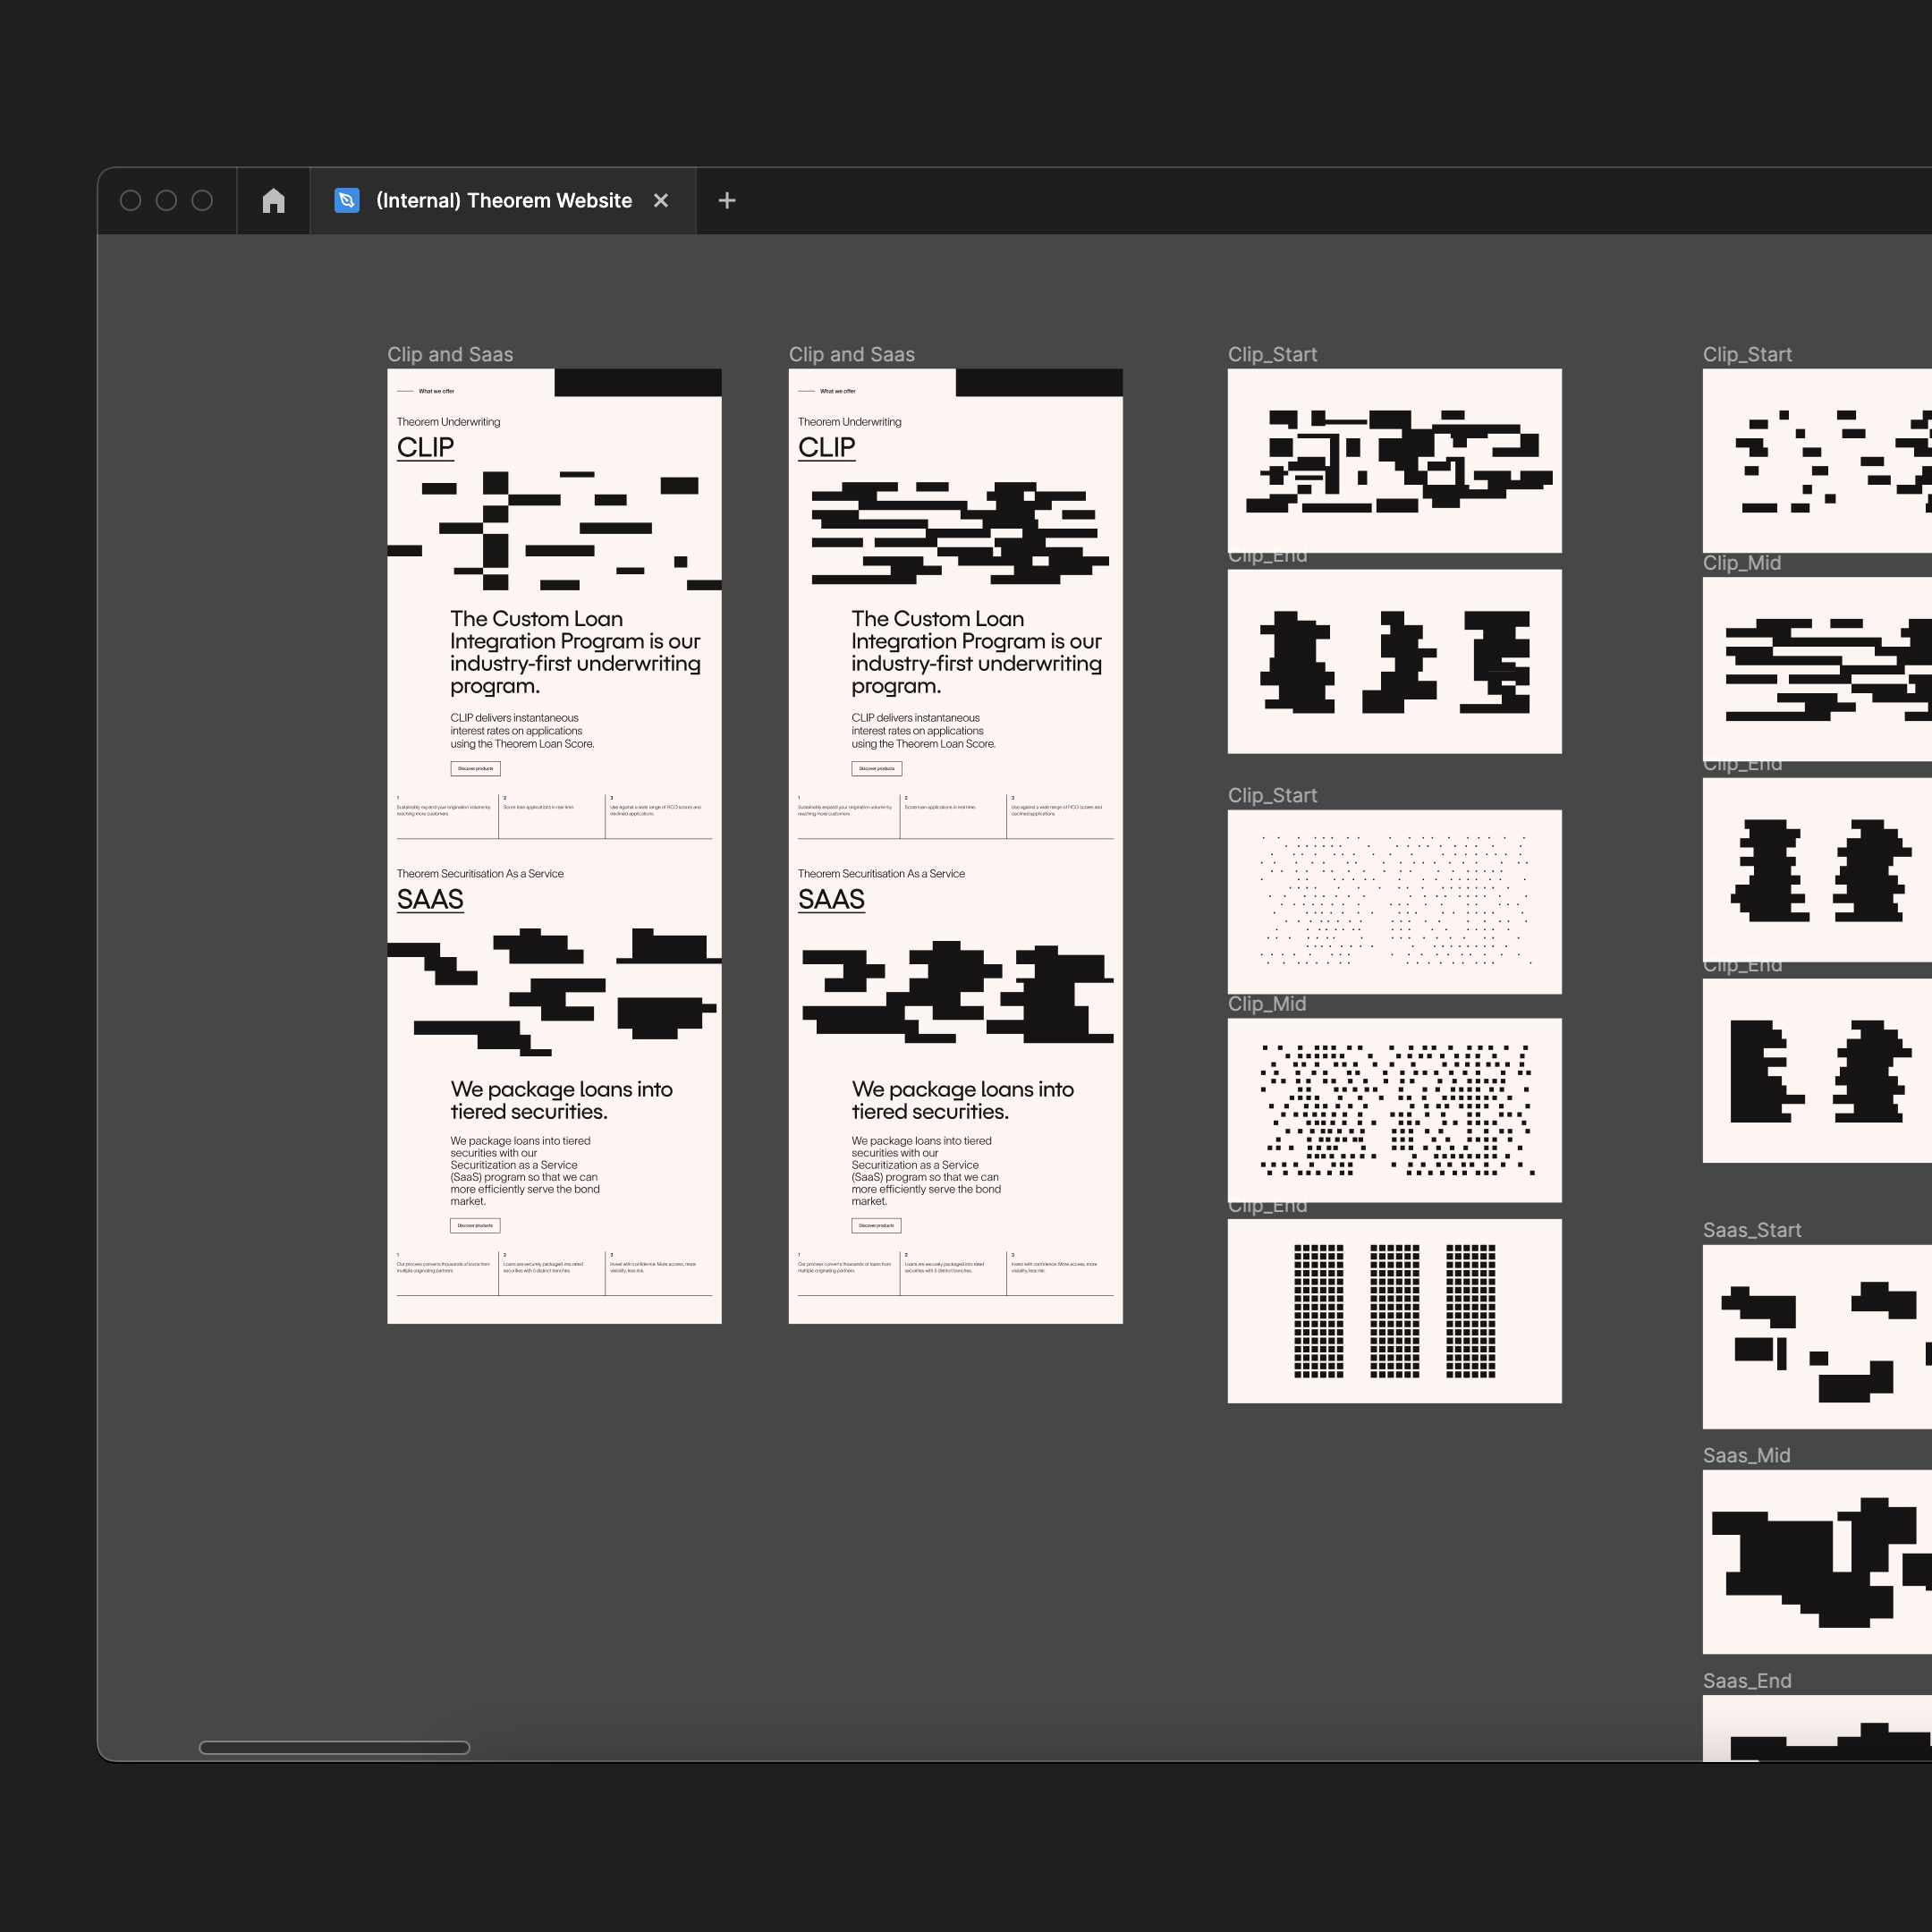Click the SAAS pixel graphic in the first frame
Viewport: 1932px width, 1932px height.
[x=554, y=992]
